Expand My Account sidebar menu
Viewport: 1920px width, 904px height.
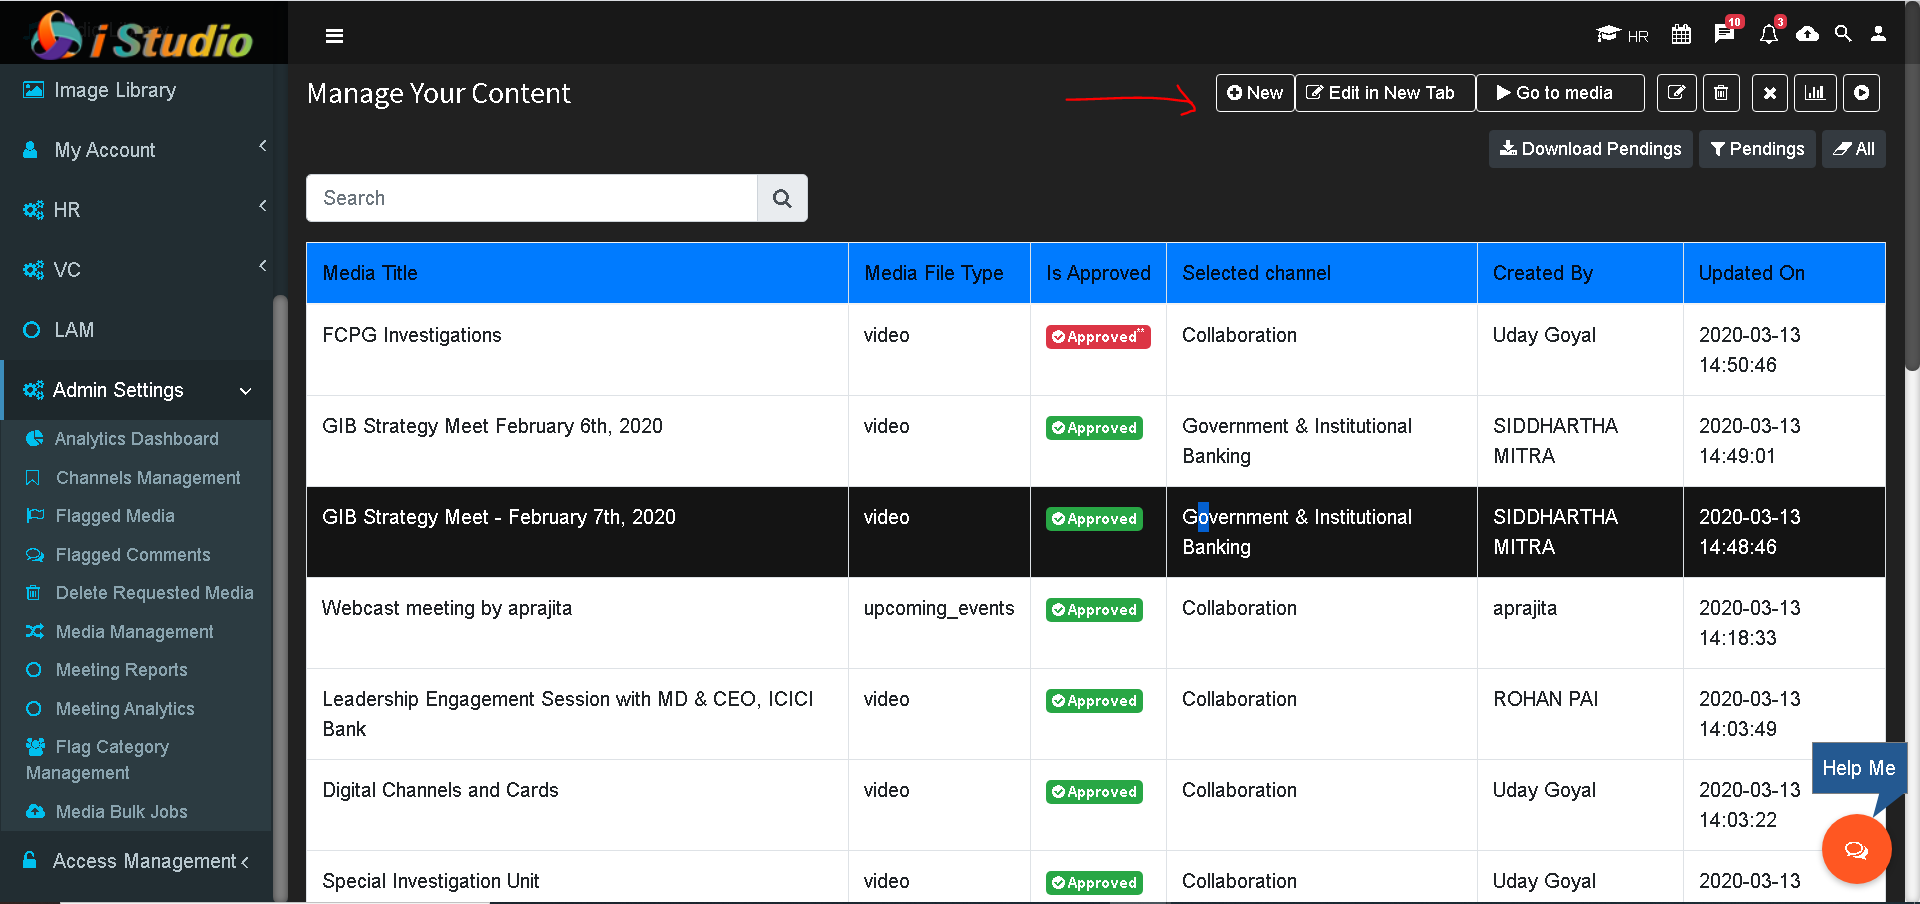(x=136, y=150)
